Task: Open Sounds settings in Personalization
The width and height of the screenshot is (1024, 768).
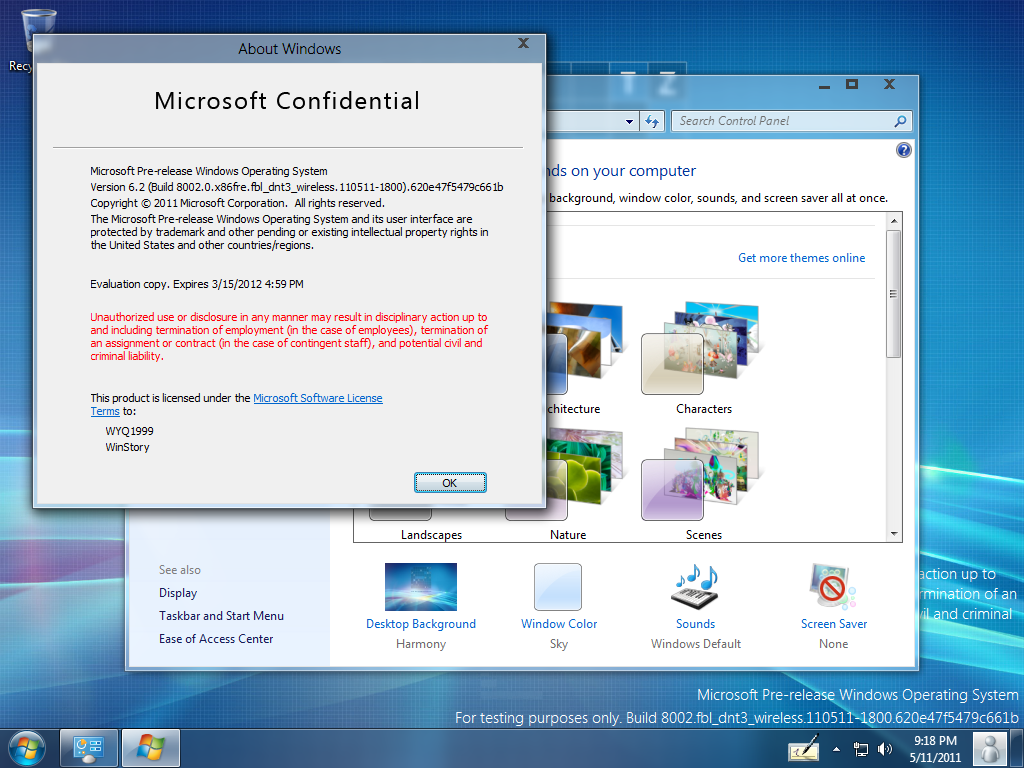Action: pyautogui.click(x=695, y=587)
